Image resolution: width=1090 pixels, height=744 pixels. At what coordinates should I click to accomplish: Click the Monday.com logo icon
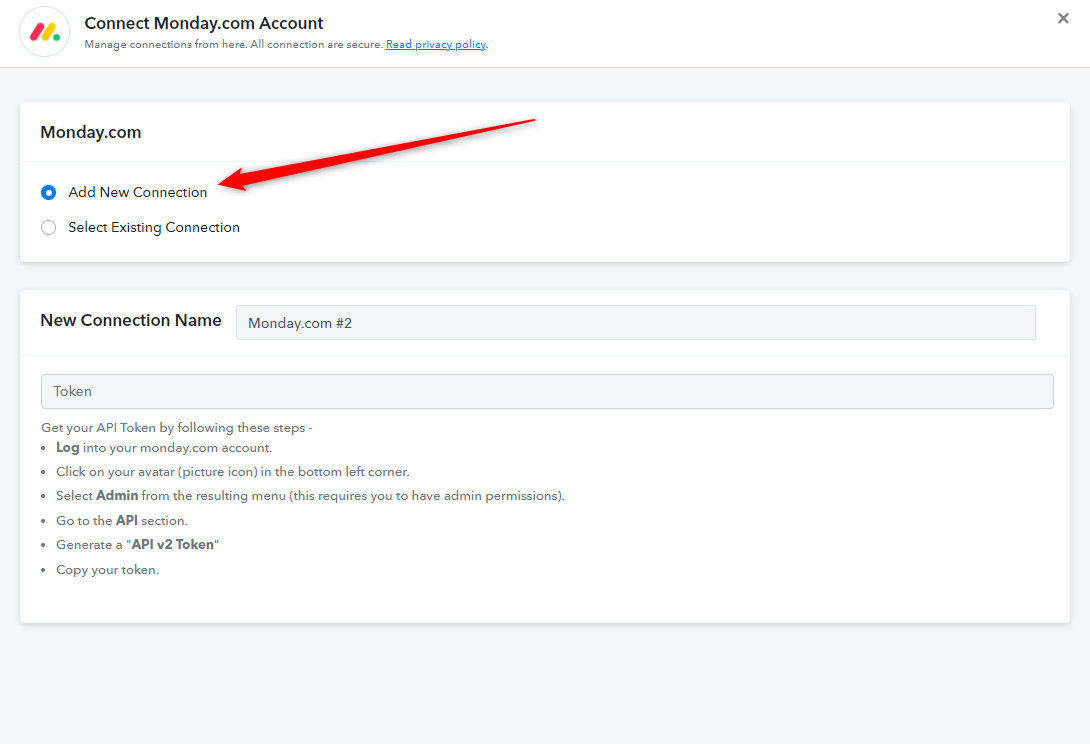[x=44, y=32]
